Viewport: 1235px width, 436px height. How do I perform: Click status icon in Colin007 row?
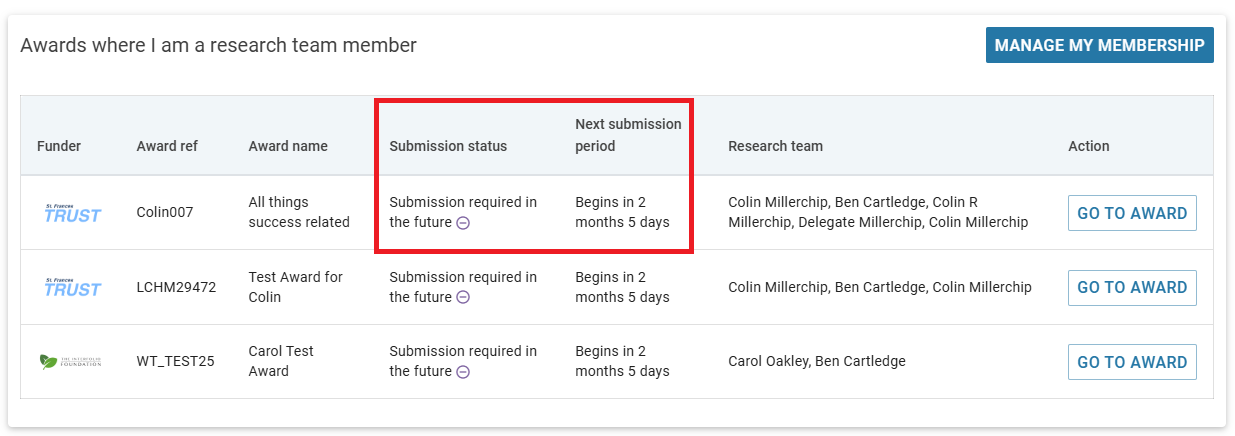(463, 223)
